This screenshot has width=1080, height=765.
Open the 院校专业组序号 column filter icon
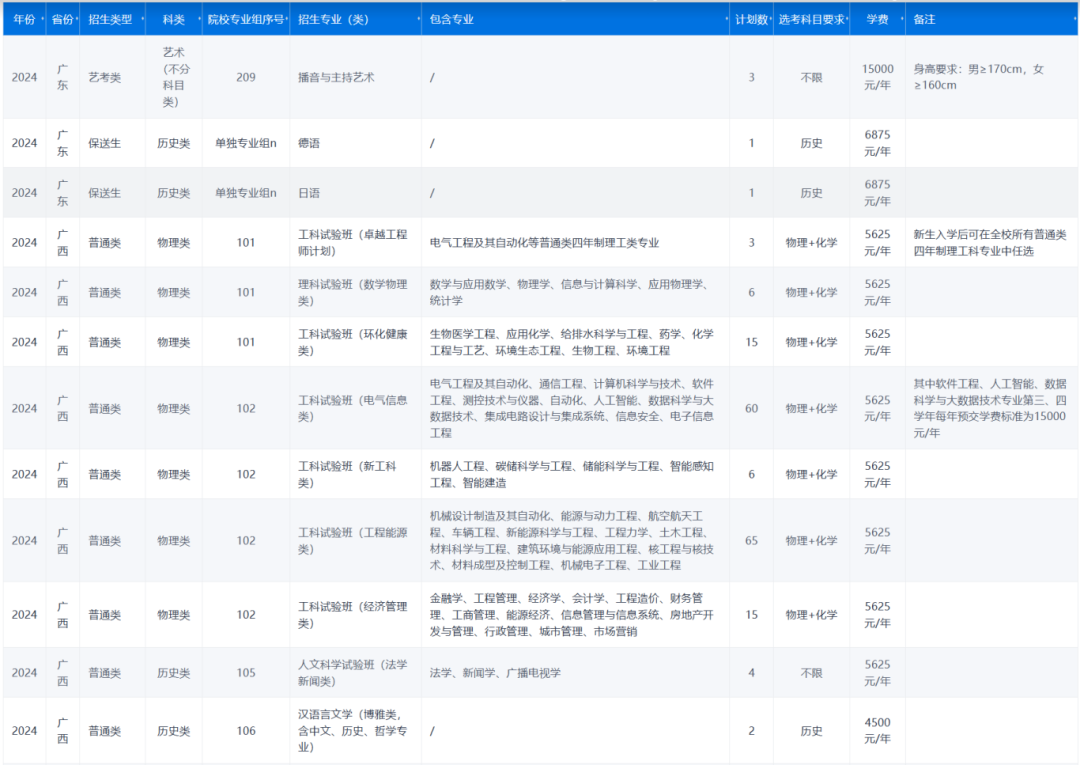click(x=288, y=19)
